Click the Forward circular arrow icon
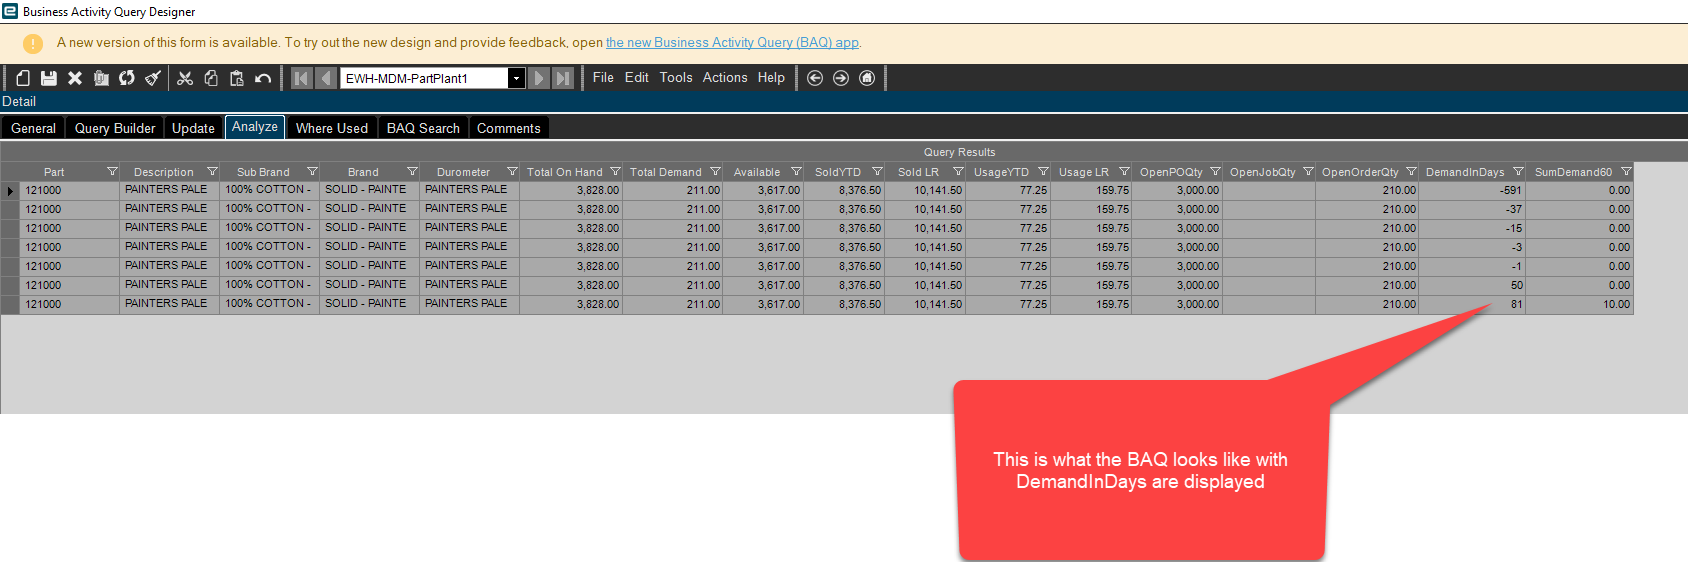 click(x=841, y=78)
